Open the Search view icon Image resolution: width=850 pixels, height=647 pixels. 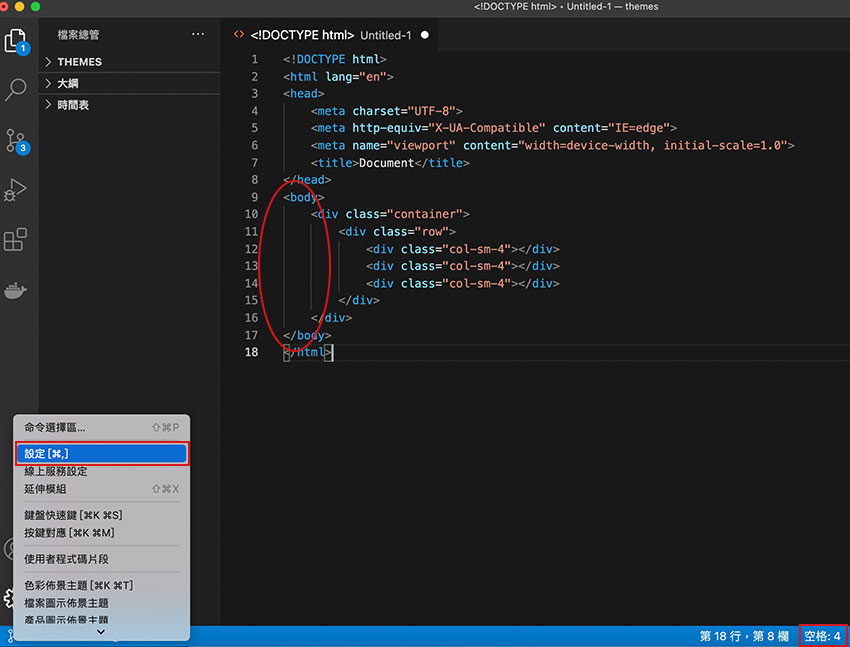pos(18,90)
